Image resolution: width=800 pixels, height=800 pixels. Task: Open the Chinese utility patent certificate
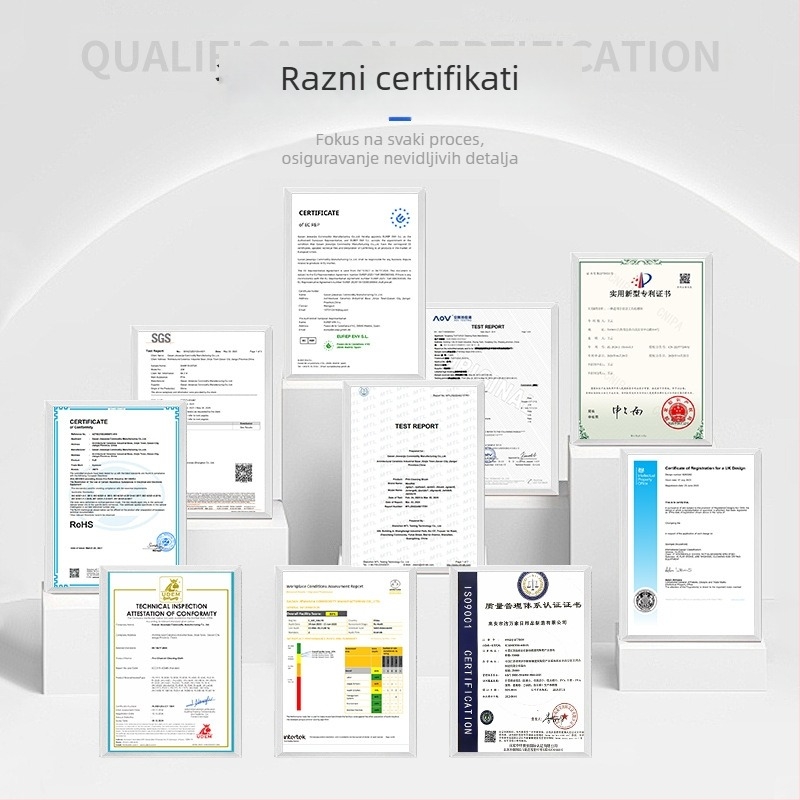(x=641, y=349)
